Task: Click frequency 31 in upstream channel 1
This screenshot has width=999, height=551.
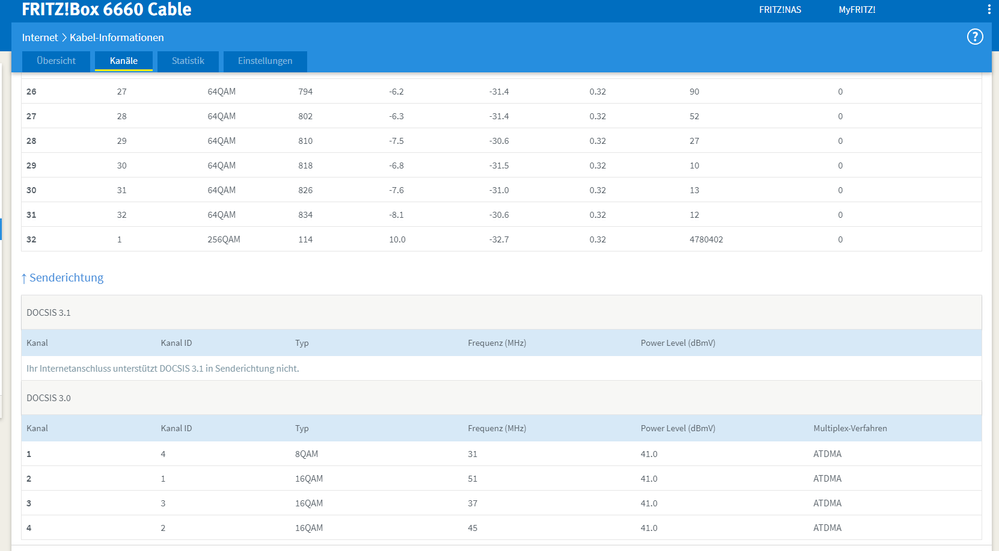Action: coord(472,454)
